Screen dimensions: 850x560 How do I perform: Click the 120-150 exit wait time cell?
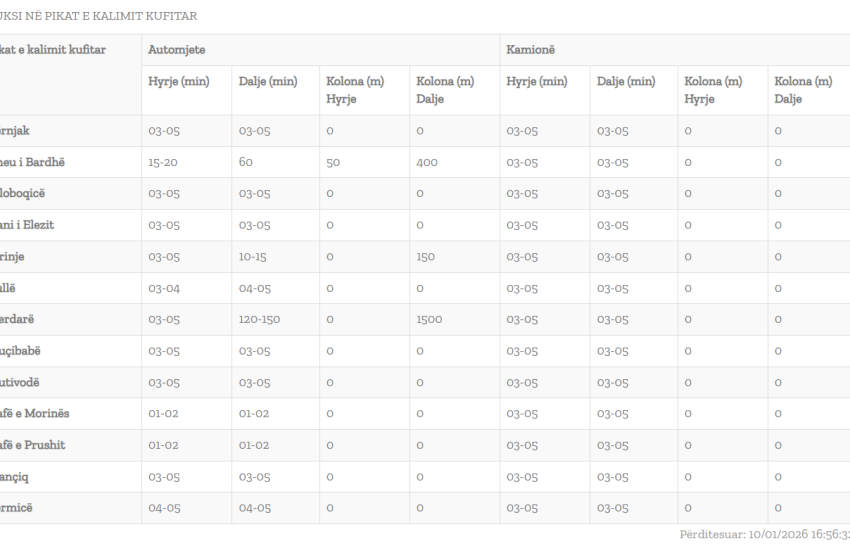tap(260, 320)
